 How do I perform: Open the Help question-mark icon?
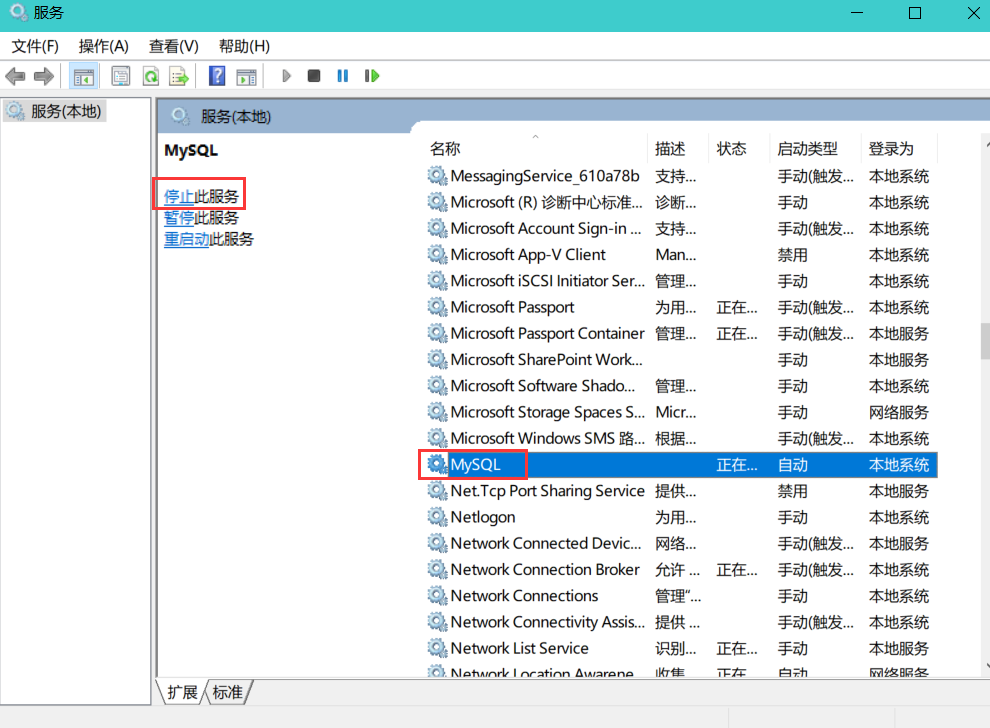click(217, 76)
